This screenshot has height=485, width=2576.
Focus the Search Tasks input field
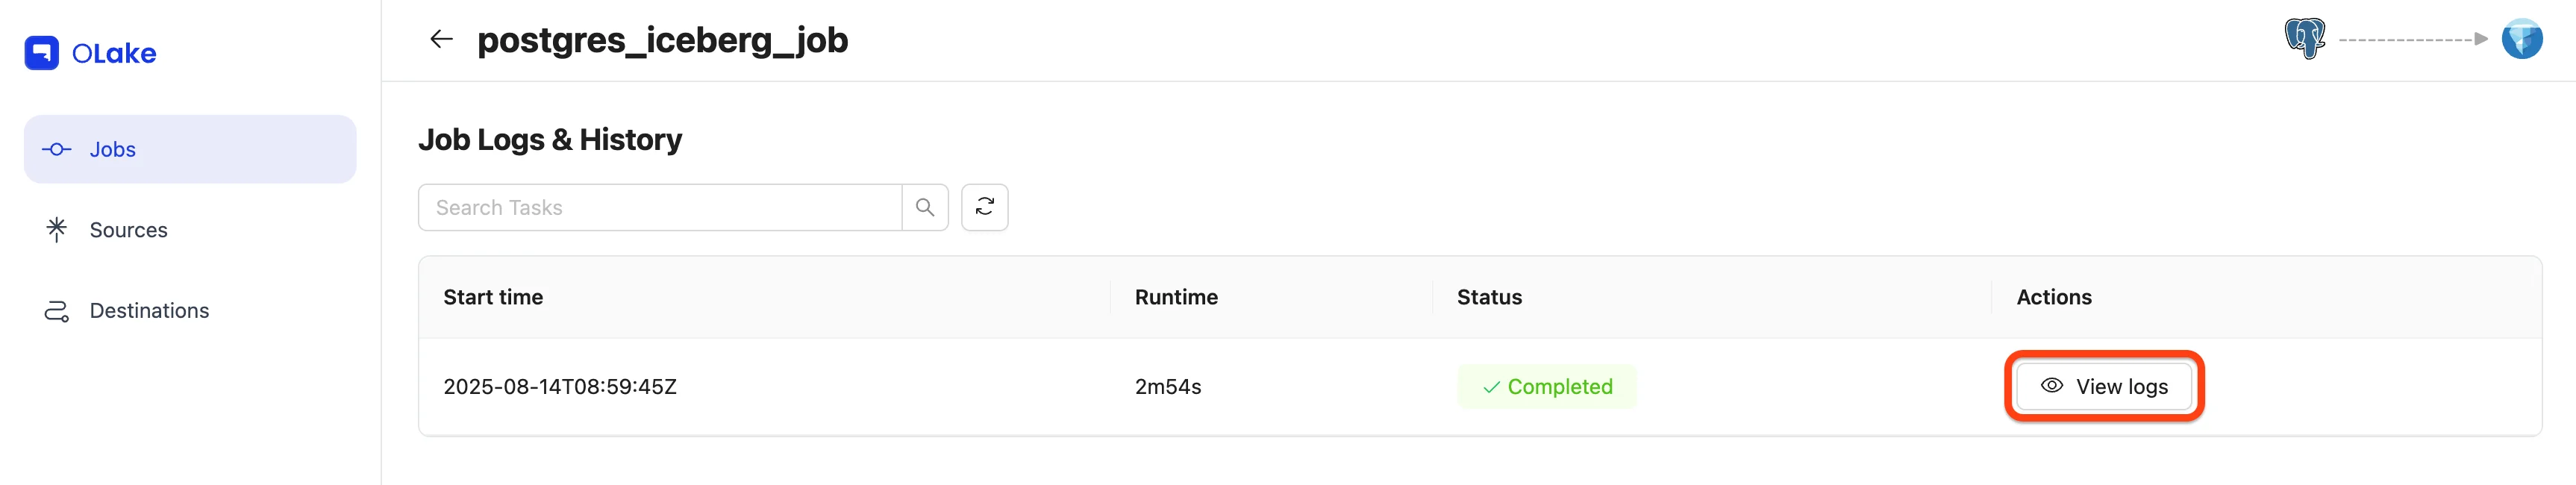[x=660, y=207]
